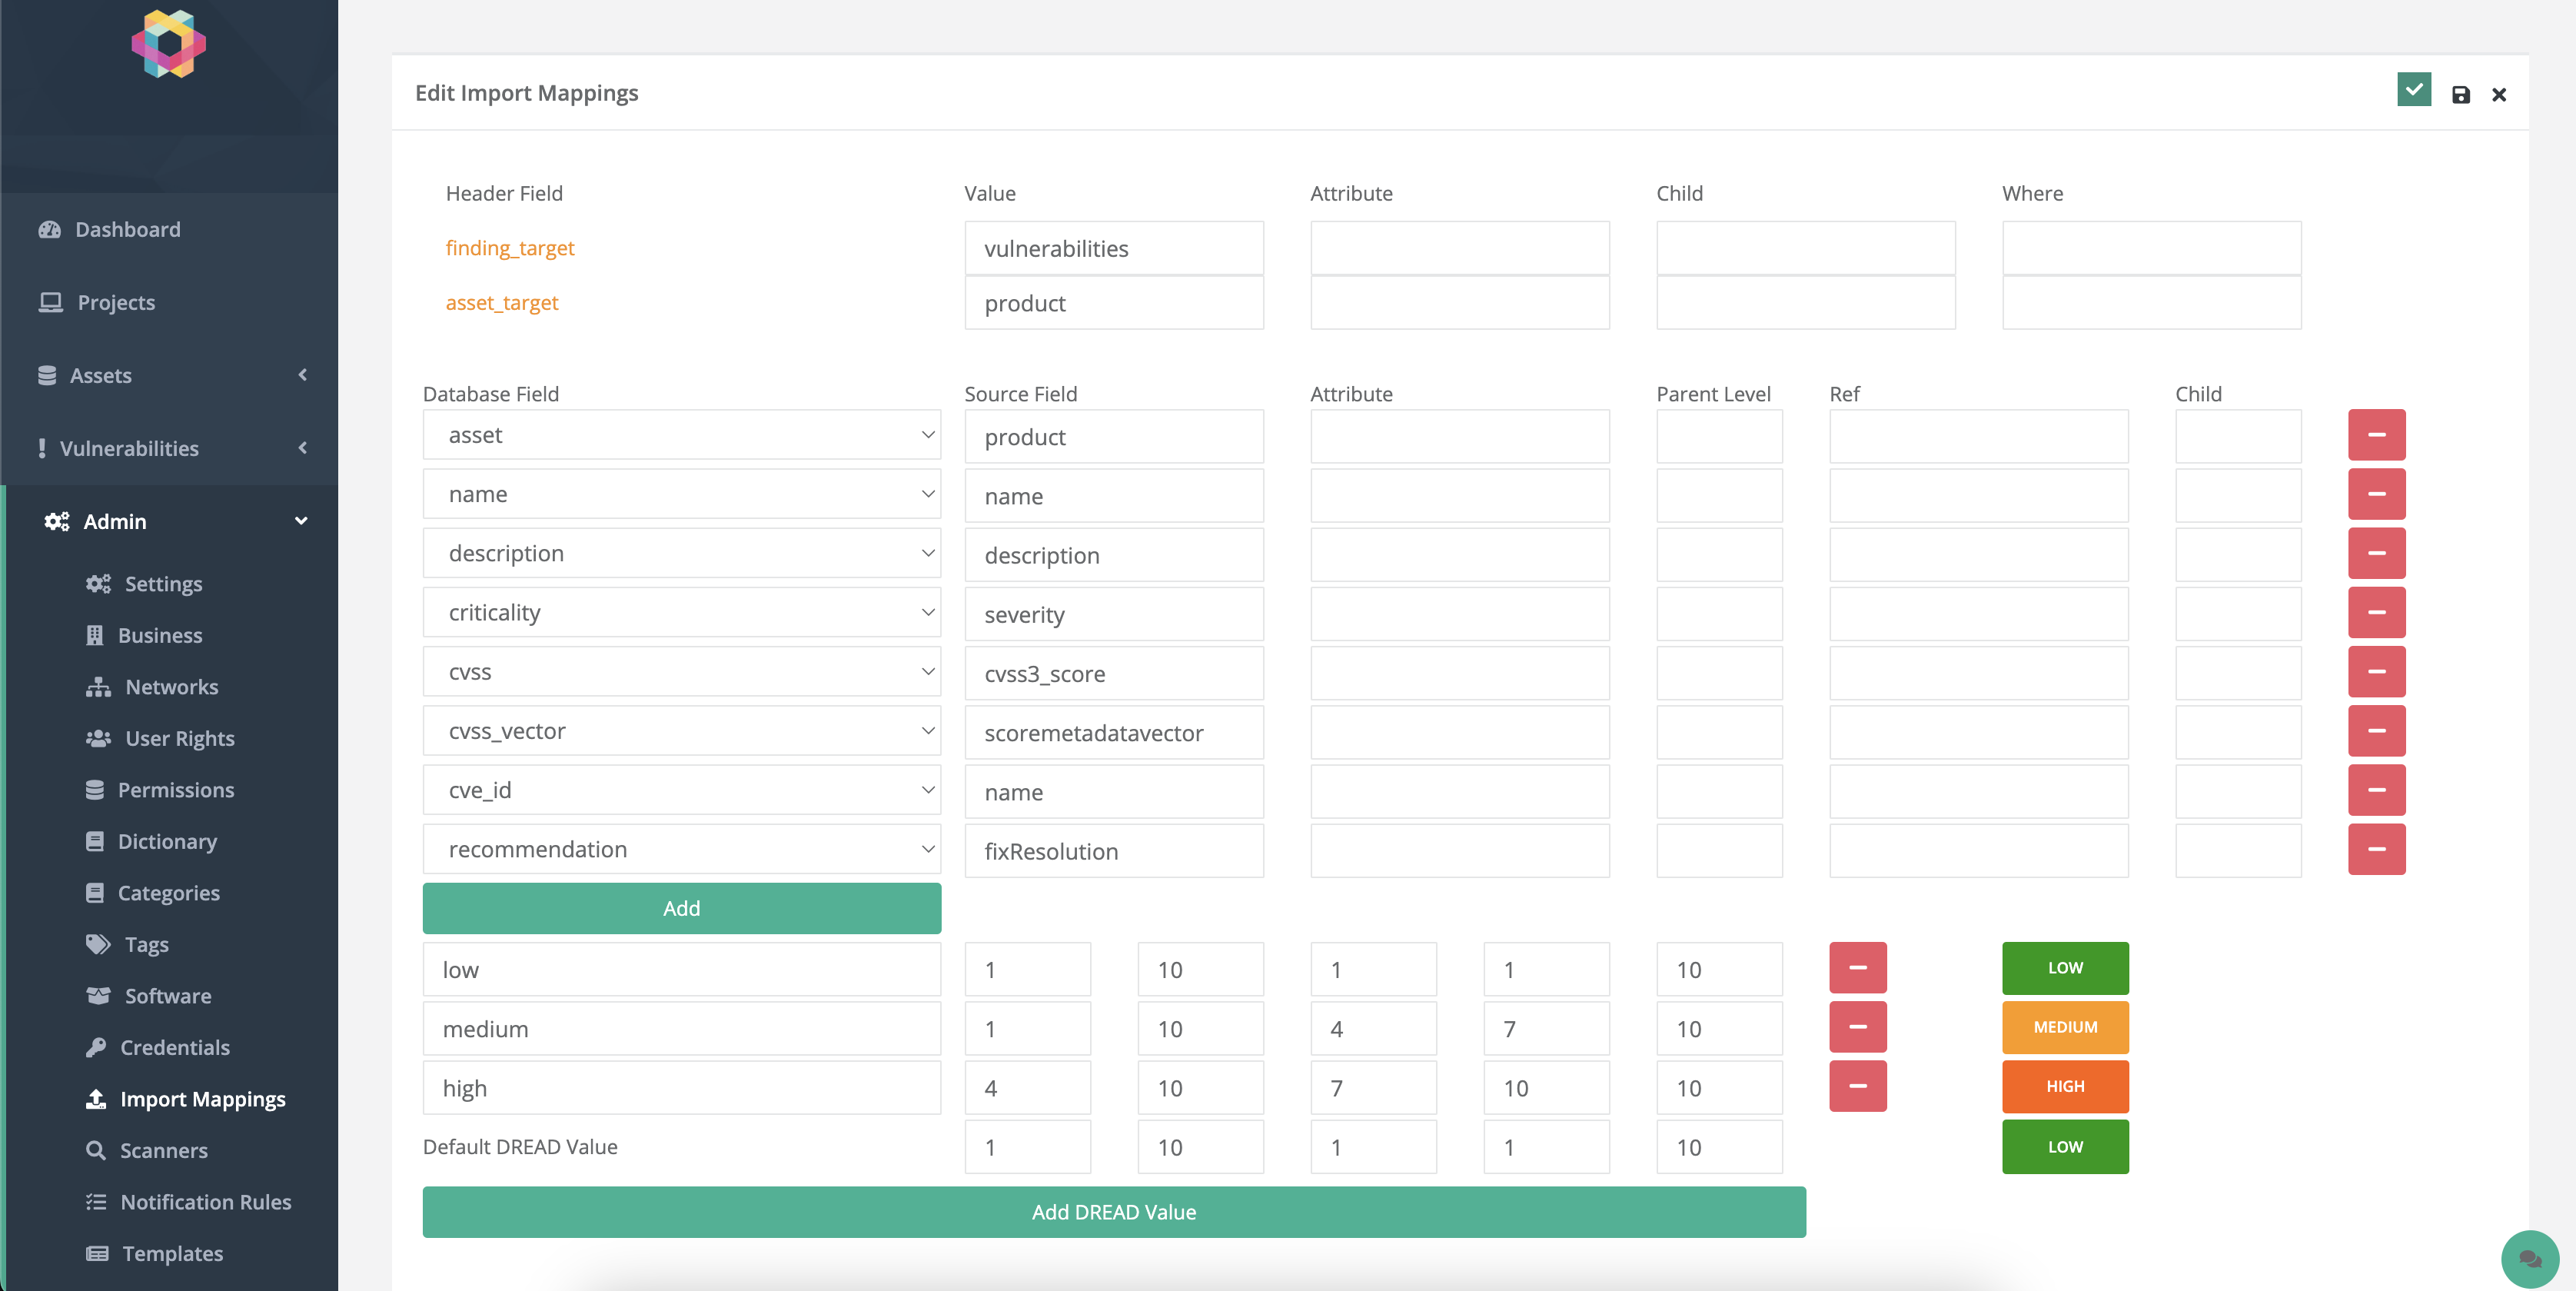Go to Scanners page
Viewport: 2576px width, 1291px height.
pyautogui.click(x=146, y=1150)
